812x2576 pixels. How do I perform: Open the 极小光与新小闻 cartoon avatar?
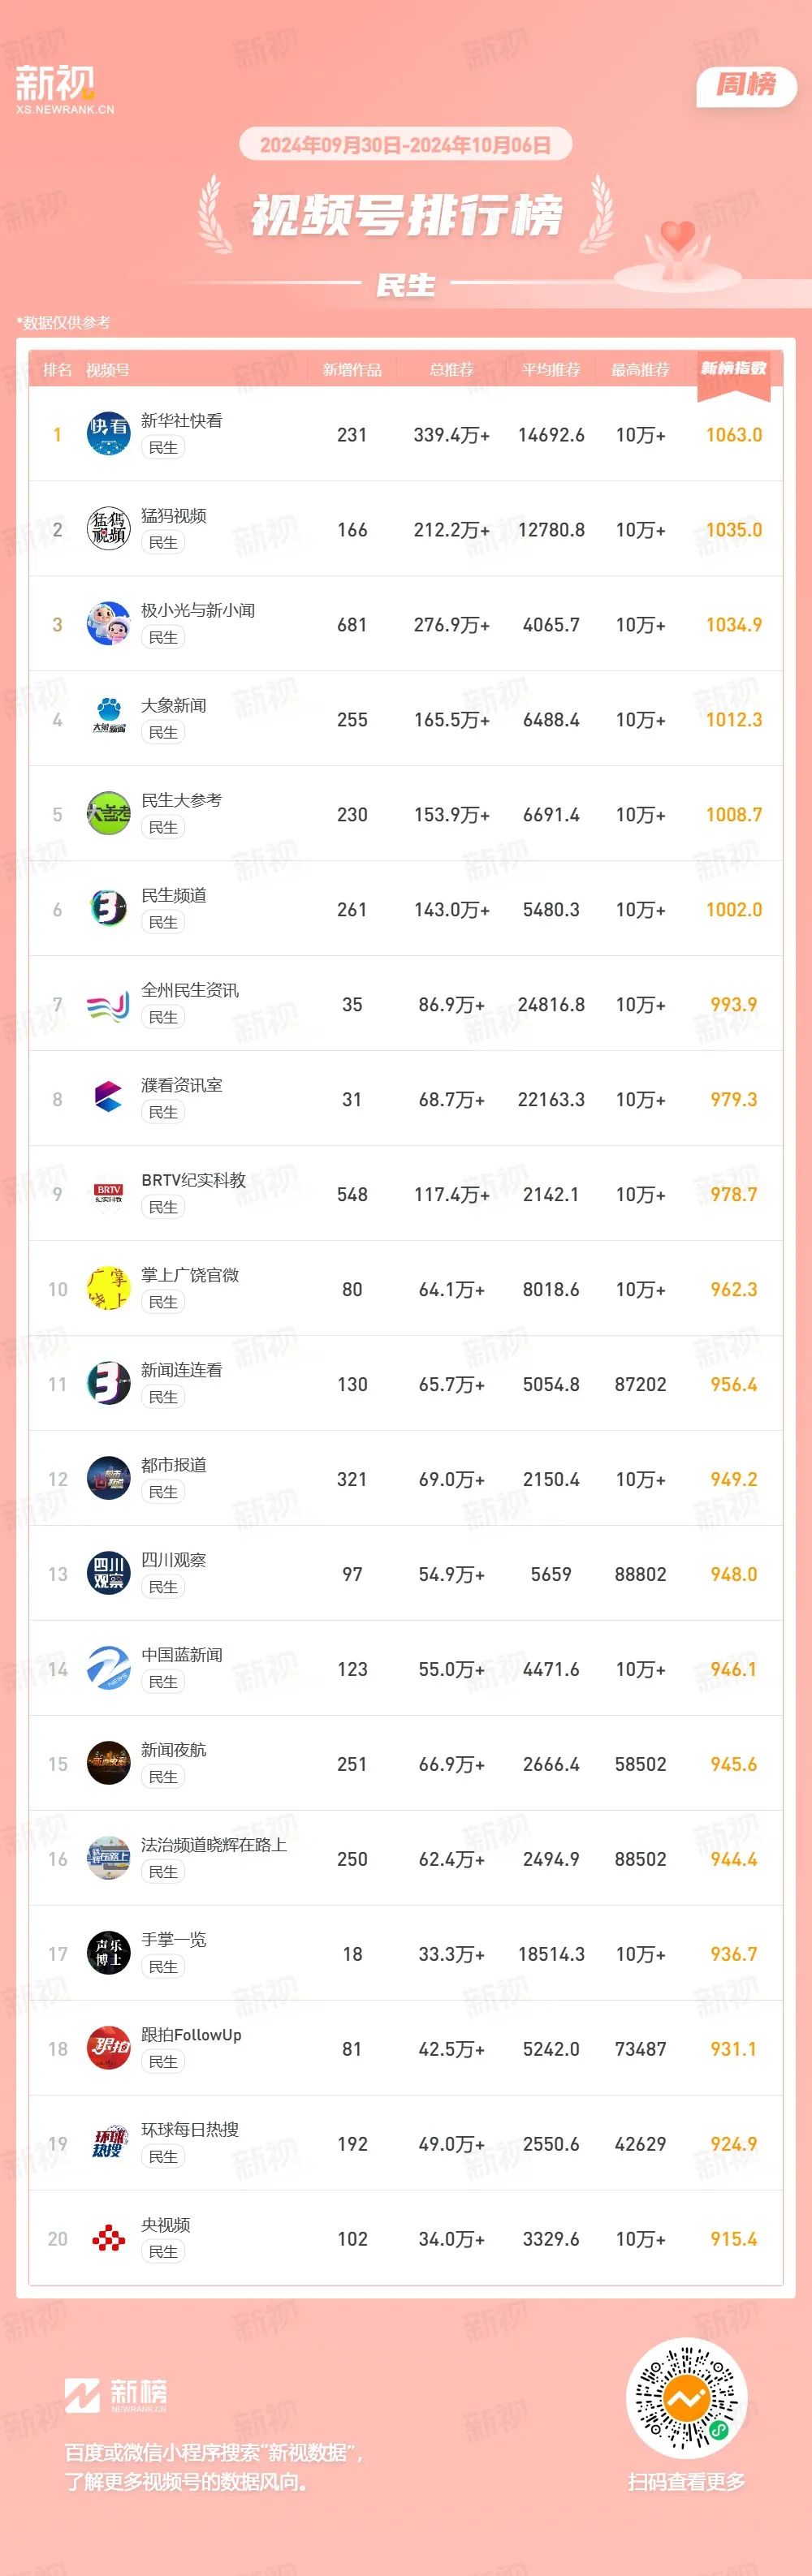pyautogui.click(x=108, y=624)
